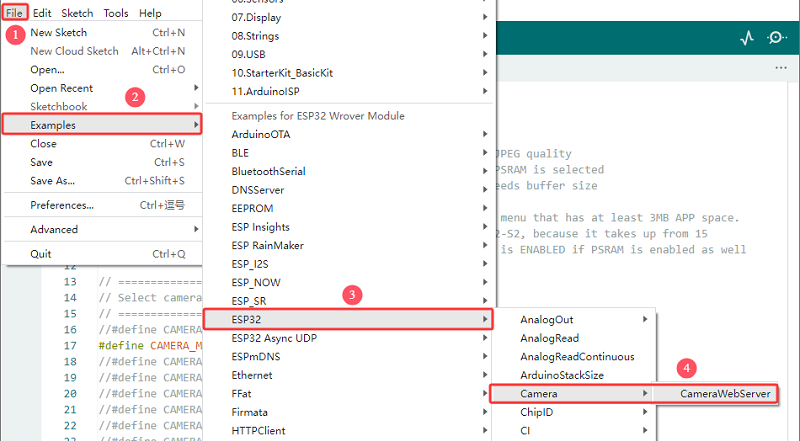800x441 pixels.
Task: Expand the BLE examples submenu
Action: 349,153
